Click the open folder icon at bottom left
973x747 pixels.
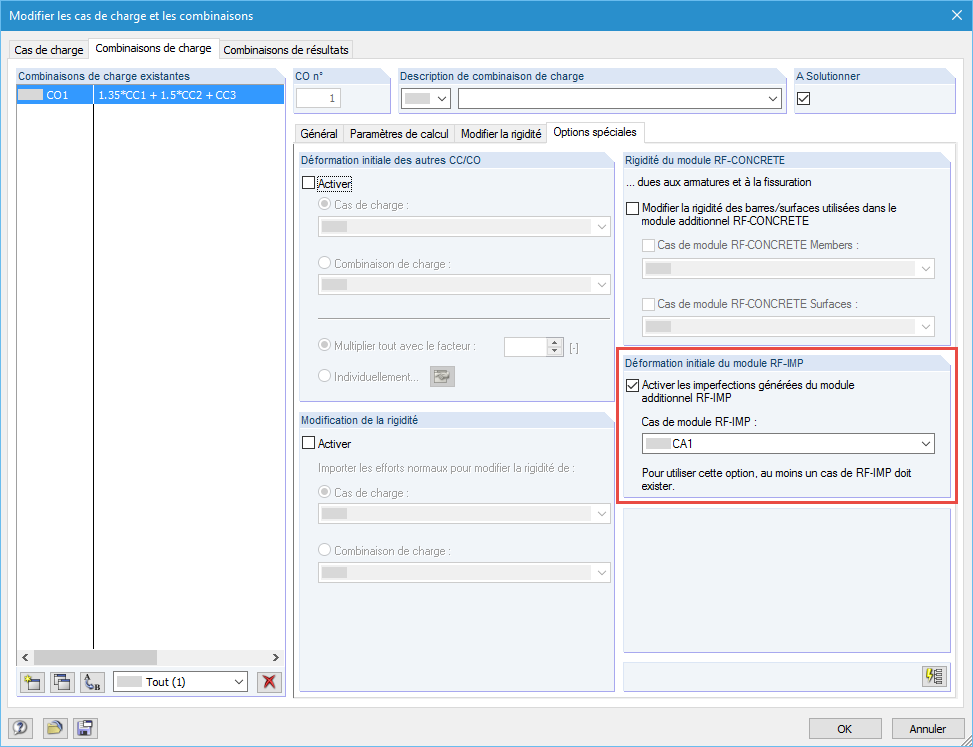pyautogui.click(x=55, y=728)
